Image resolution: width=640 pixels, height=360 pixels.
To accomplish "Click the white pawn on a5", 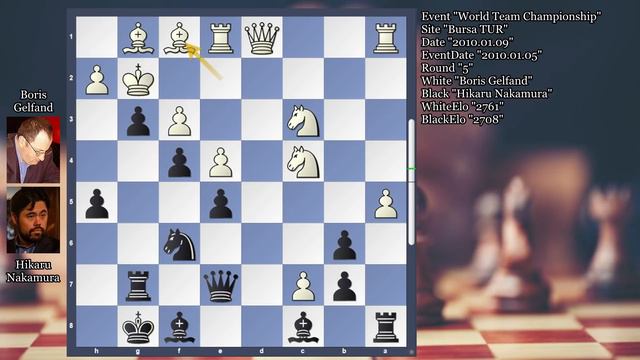I will 385,204.
